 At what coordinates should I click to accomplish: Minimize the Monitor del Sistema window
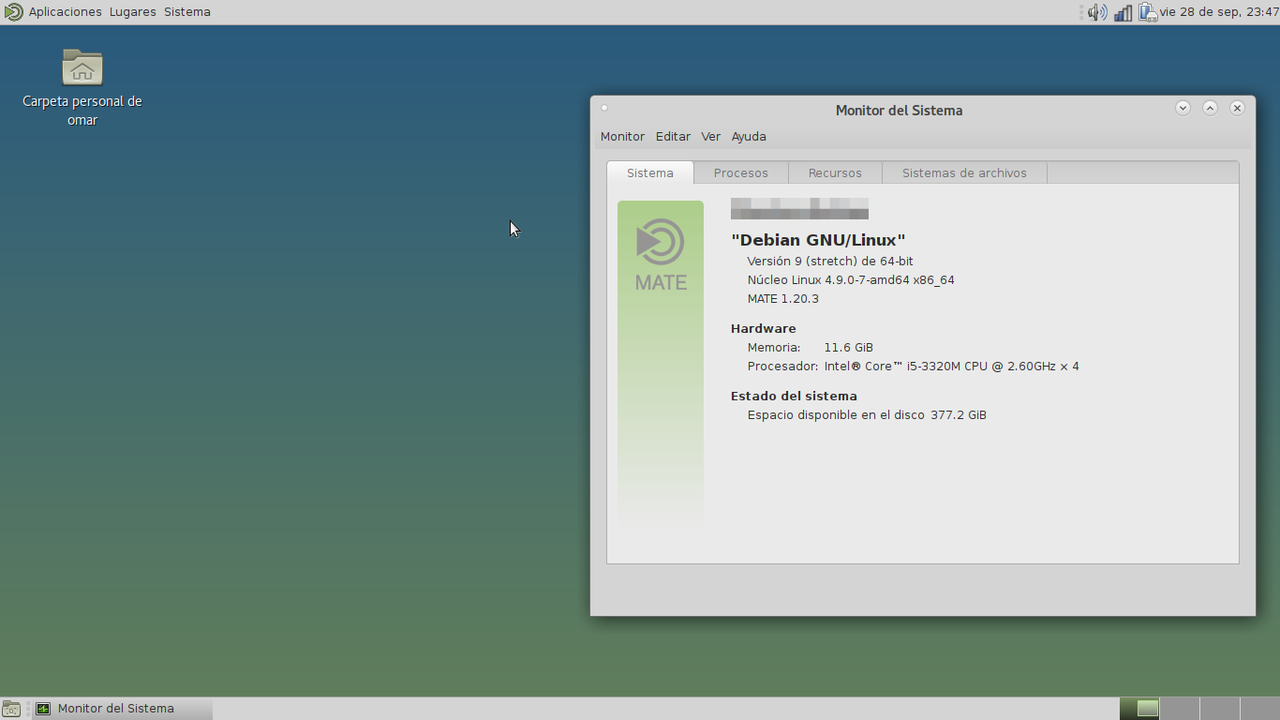1183,108
